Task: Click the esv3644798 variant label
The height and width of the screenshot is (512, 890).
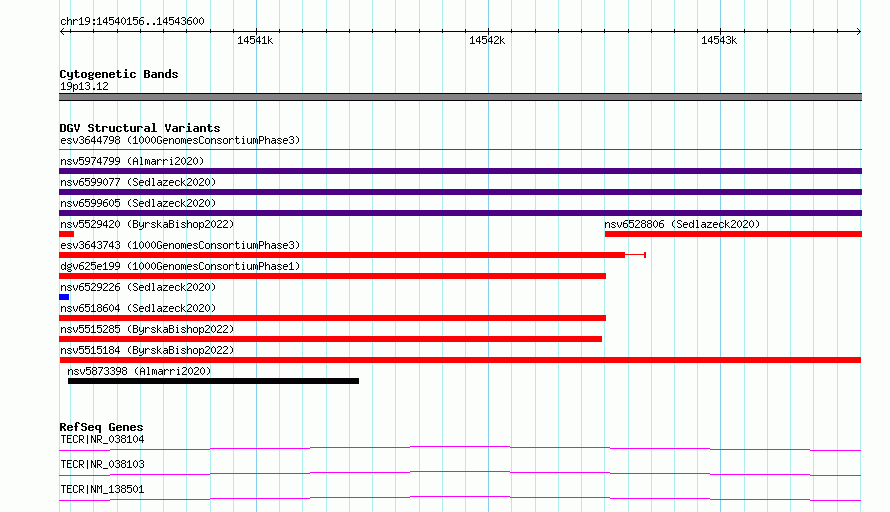Action: click(x=180, y=140)
